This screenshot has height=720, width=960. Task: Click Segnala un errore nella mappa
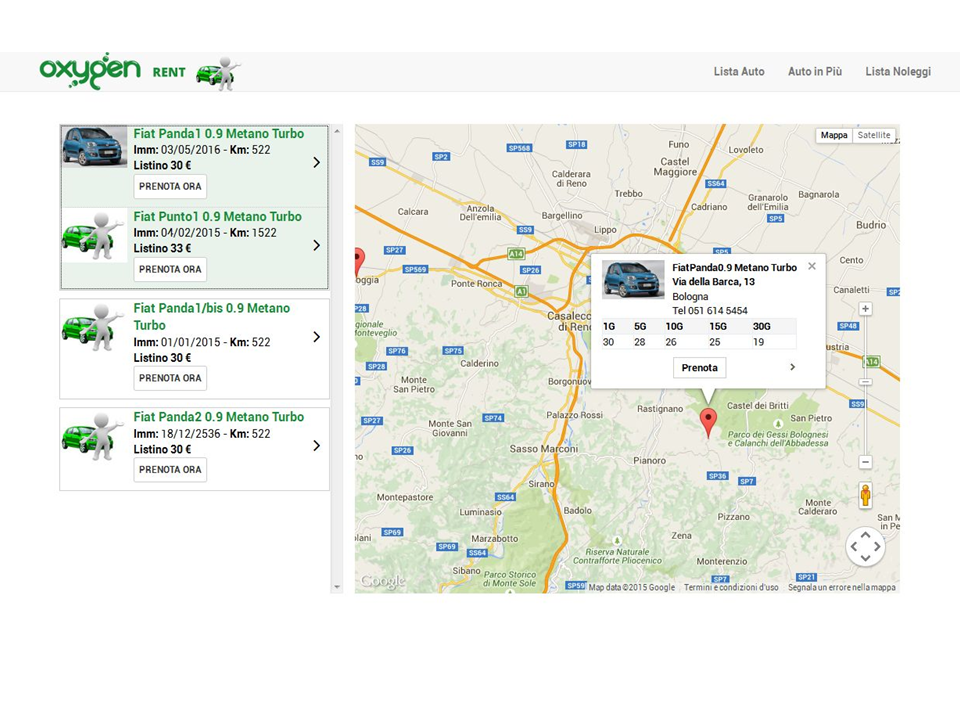[842, 587]
